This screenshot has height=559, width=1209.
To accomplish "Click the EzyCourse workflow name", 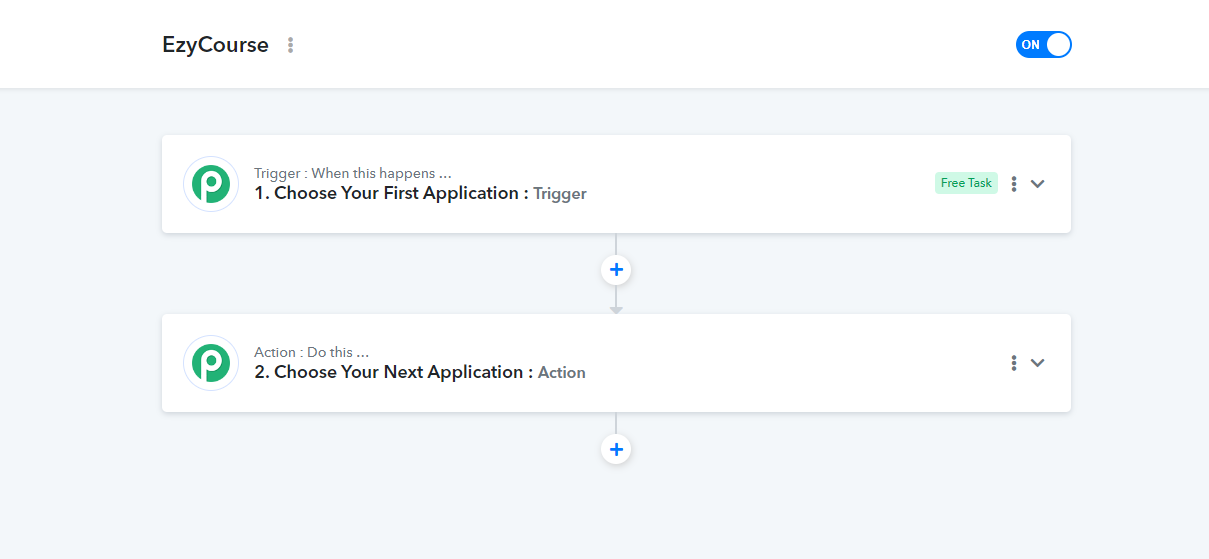I will click(x=215, y=45).
